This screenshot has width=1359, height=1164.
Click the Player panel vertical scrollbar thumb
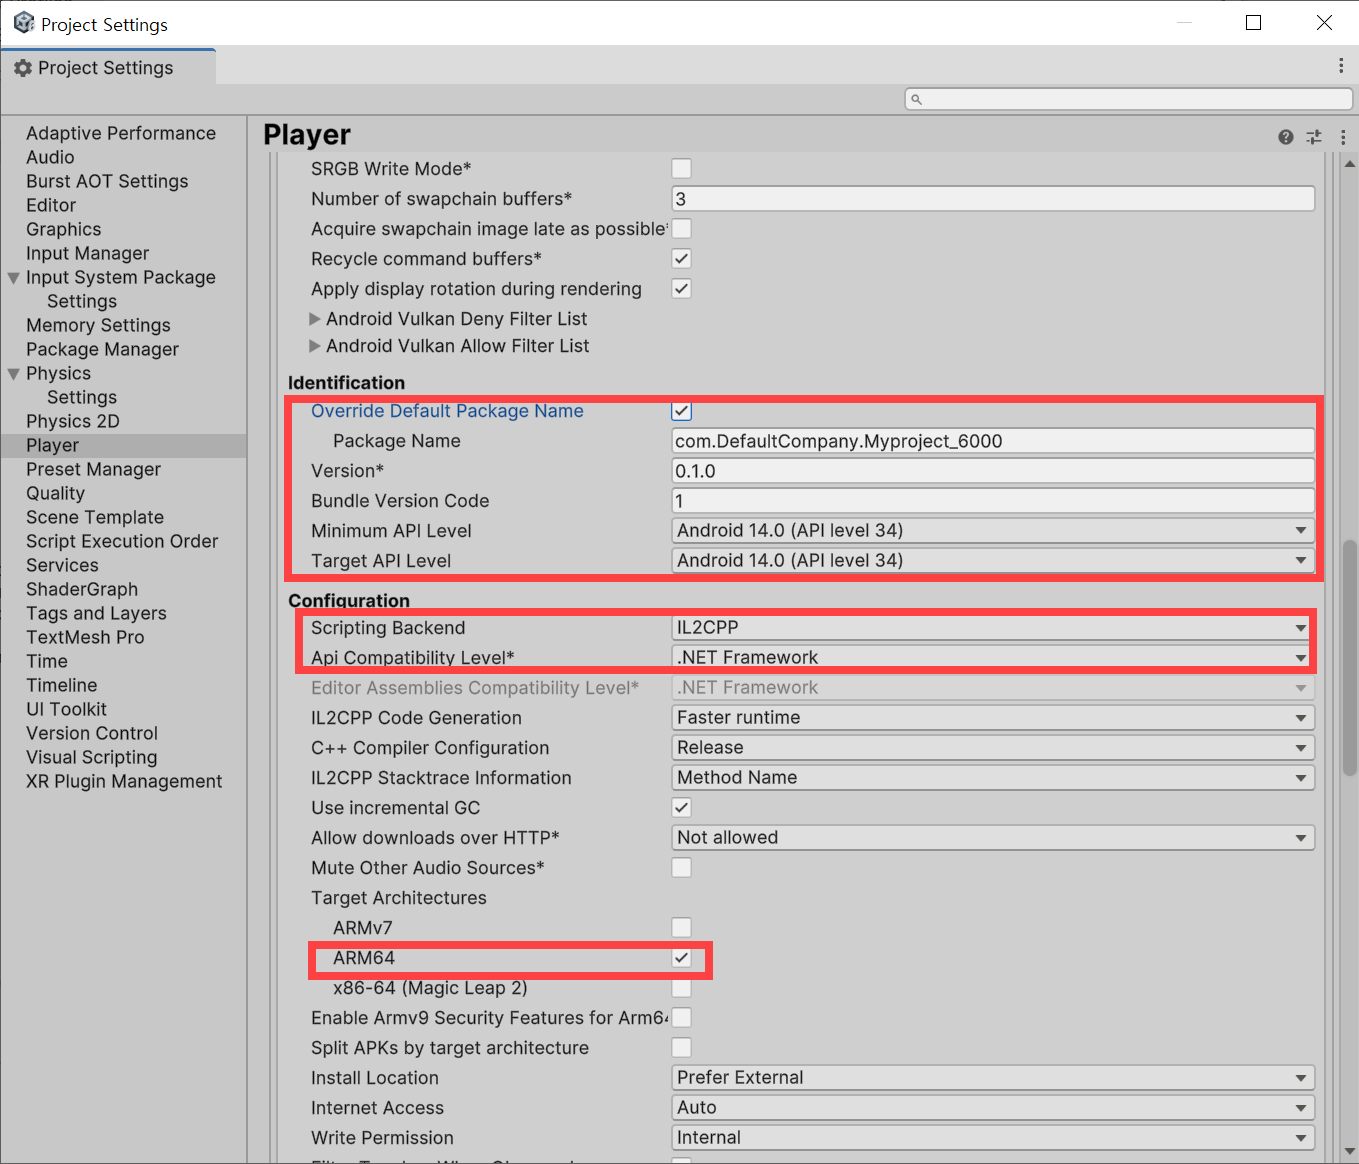(1350, 658)
